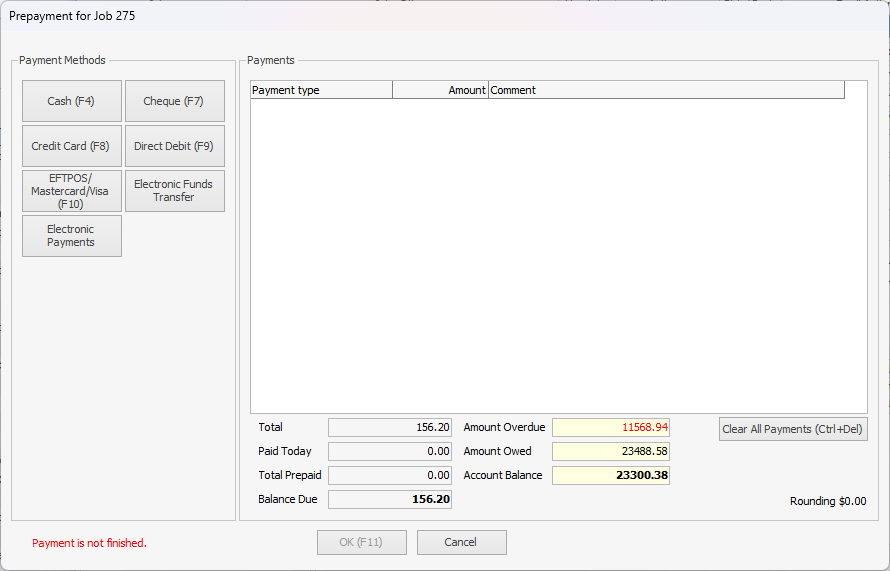Viewport: 890px width, 571px height.
Task: Click the 'Payments' group label
Action: pos(271,60)
